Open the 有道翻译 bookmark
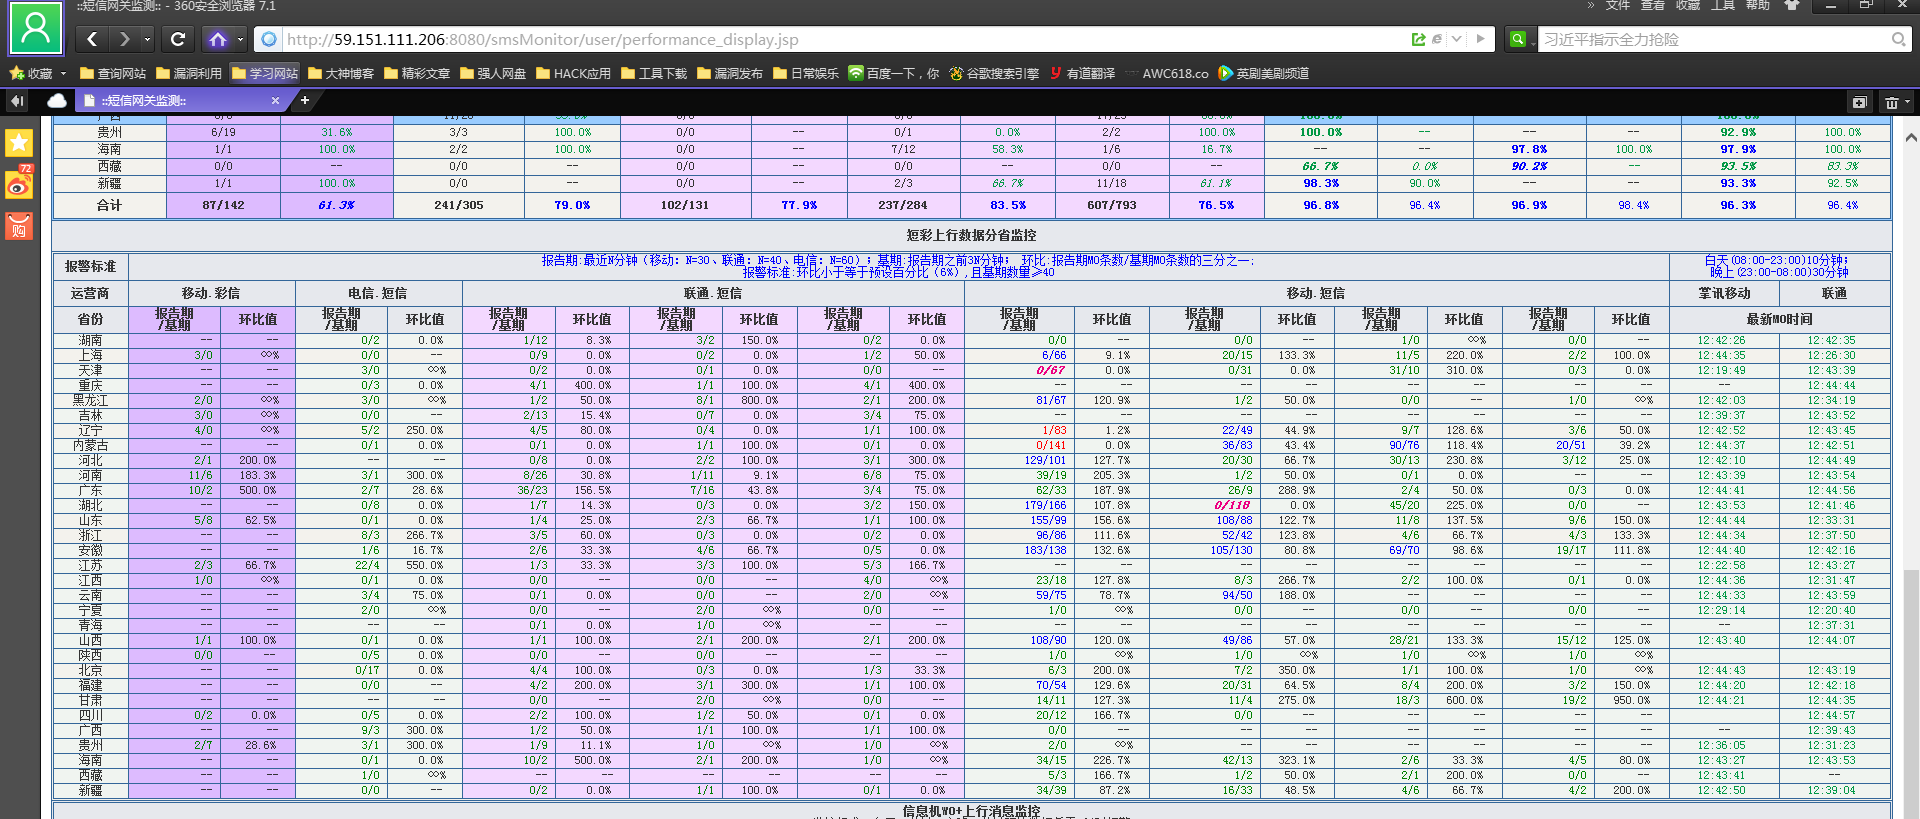The height and width of the screenshot is (819, 1920). pos(1082,73)
